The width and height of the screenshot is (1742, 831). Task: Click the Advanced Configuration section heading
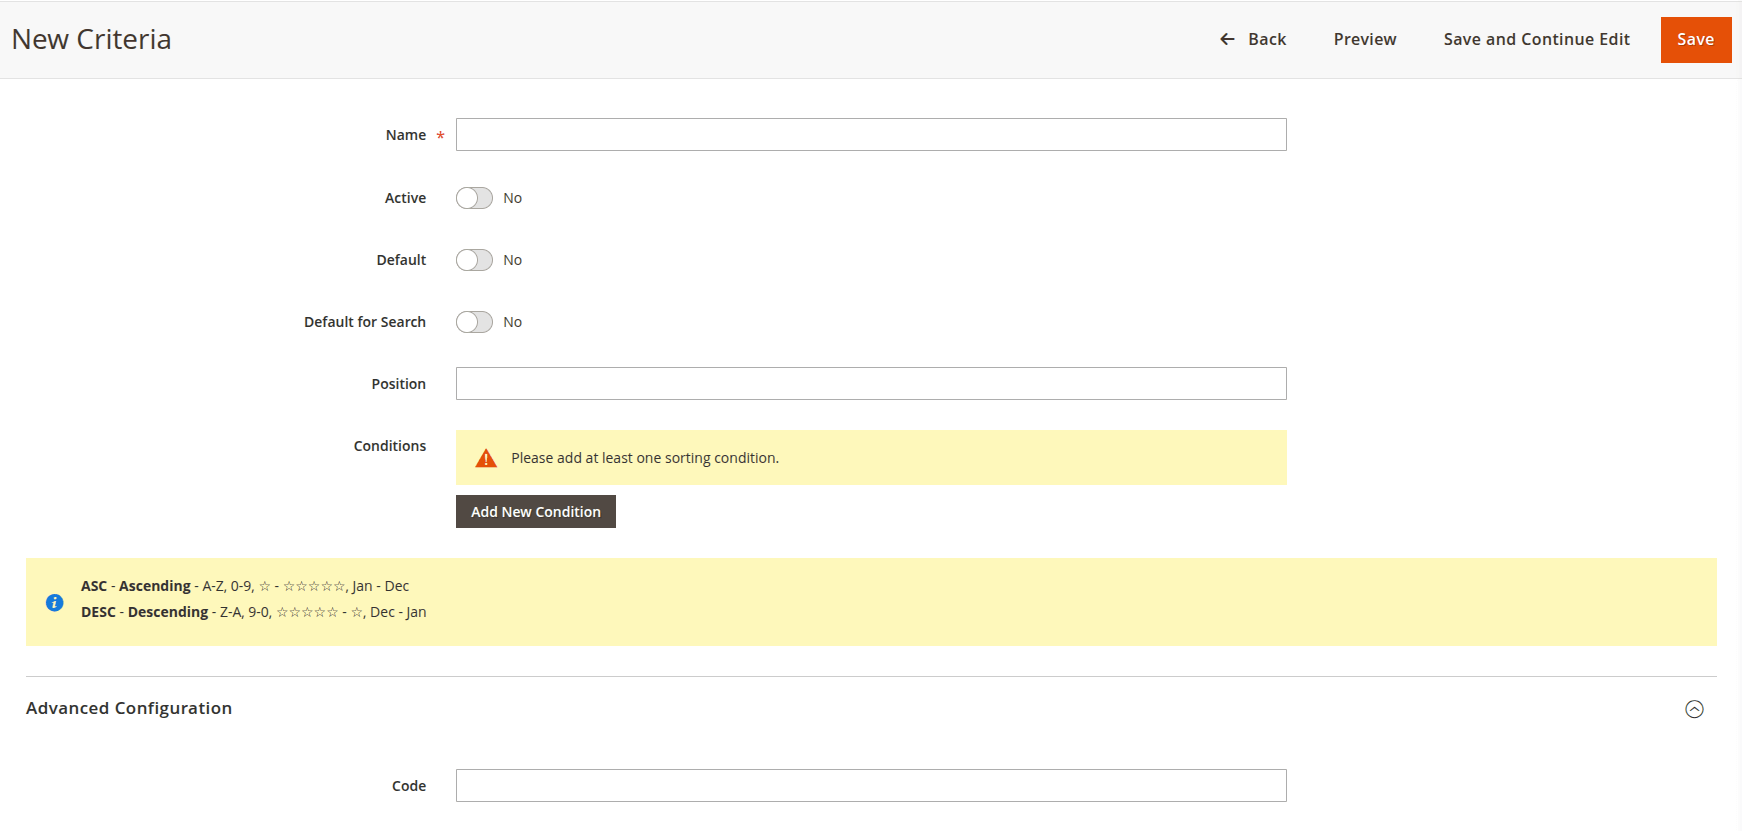pyautogui.click(x=129, y=708)
